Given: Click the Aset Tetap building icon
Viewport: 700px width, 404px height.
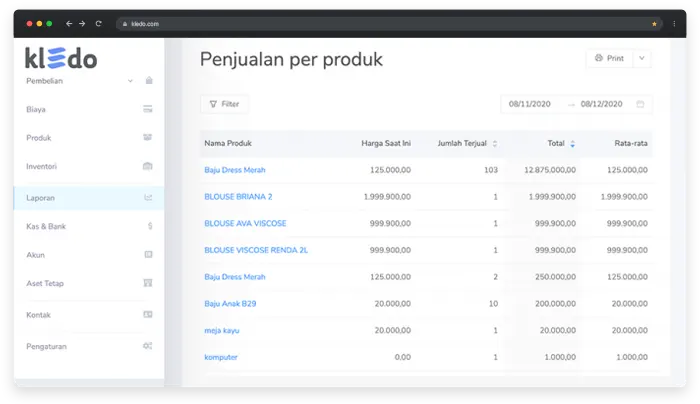Looking at the screenshot, I should click(148, 283).
